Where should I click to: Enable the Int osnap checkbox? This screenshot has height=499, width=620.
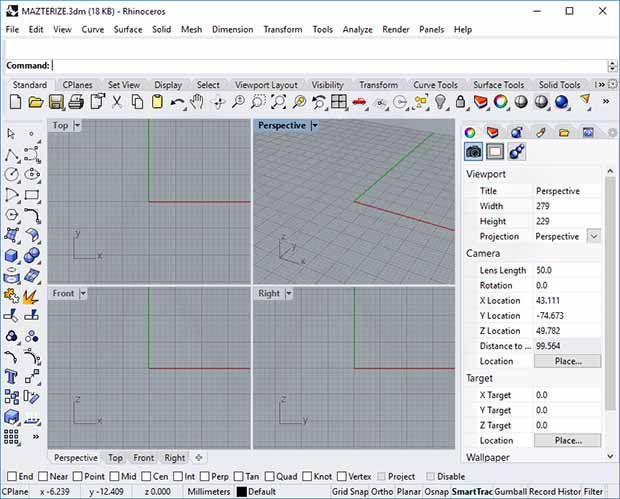(178, 476)
